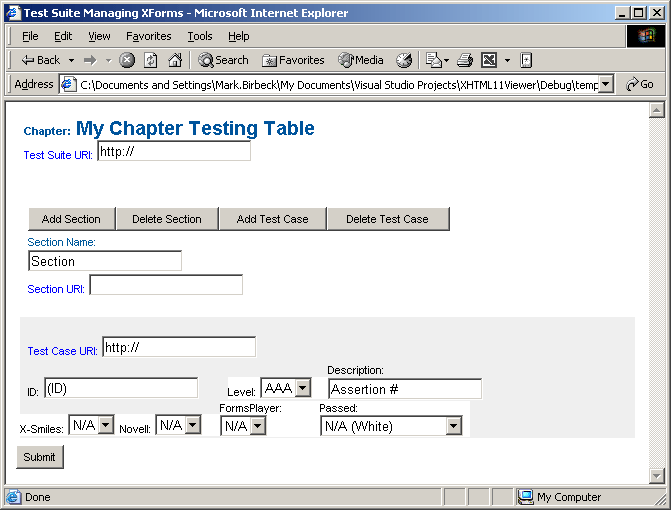Click the Add Section button
The height and width of the screenshot is (510, 671).
click(x=71, y=219)
